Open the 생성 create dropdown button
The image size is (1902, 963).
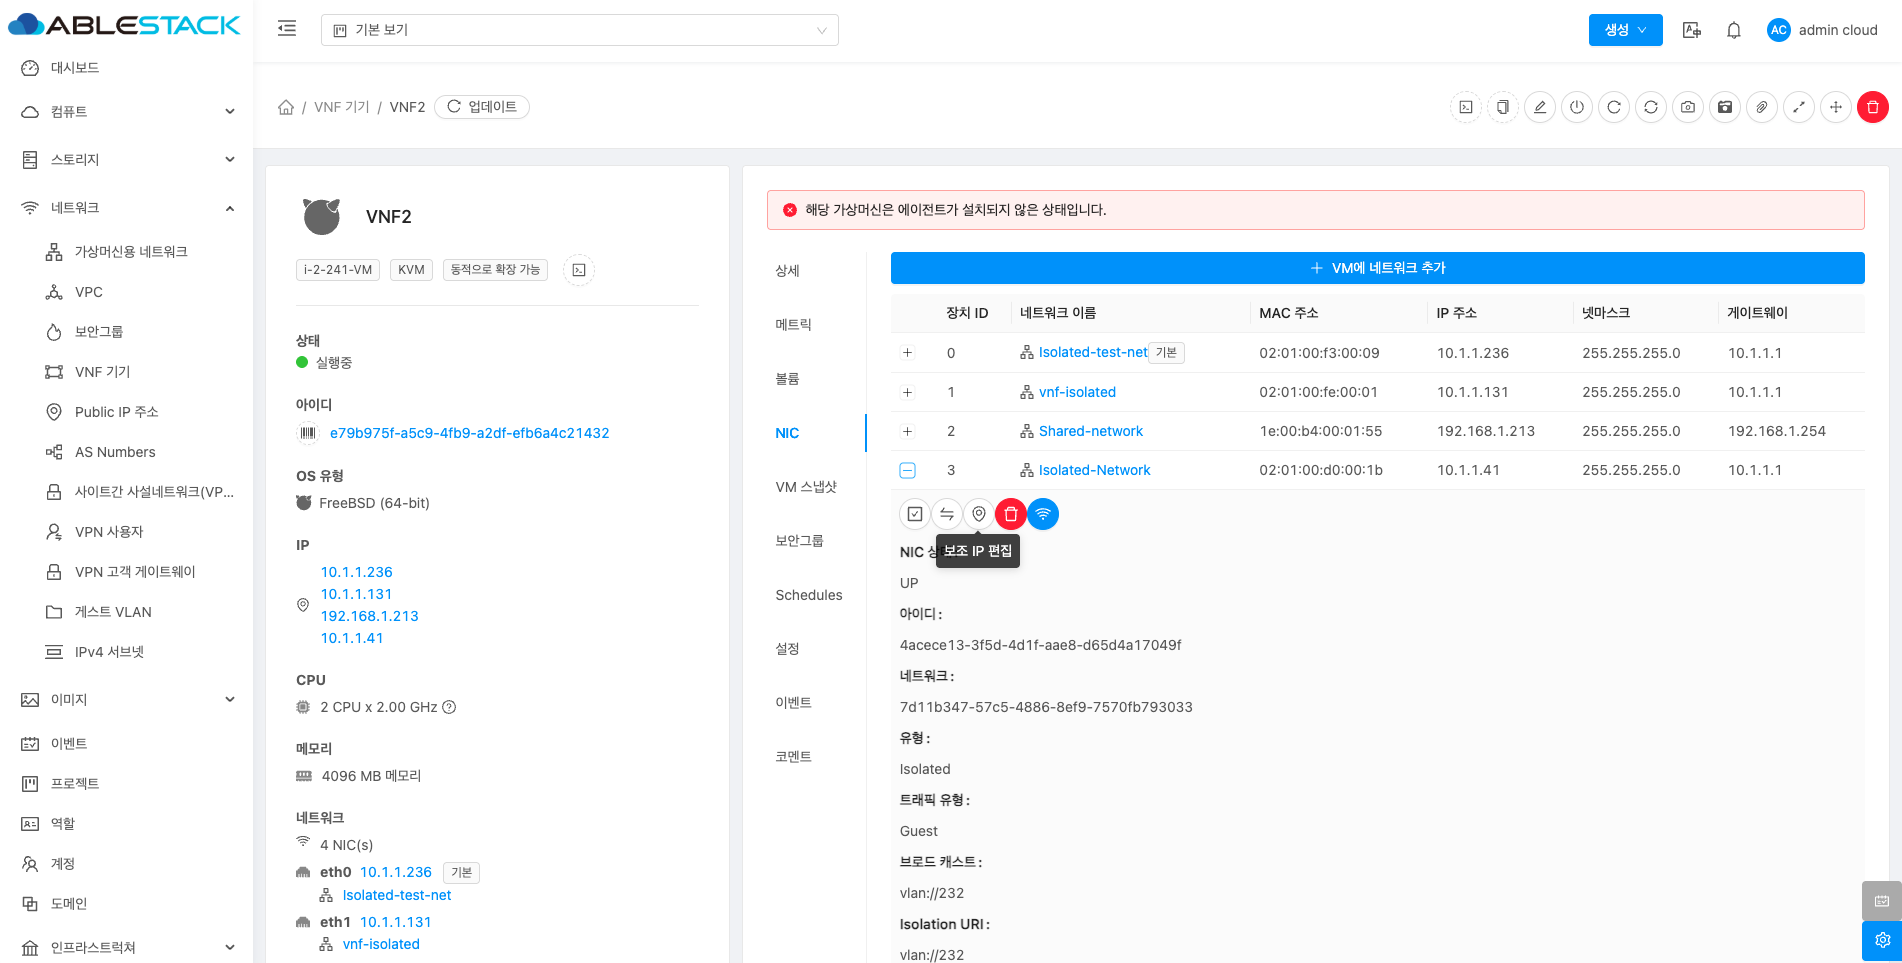[x=1625, y=30]
